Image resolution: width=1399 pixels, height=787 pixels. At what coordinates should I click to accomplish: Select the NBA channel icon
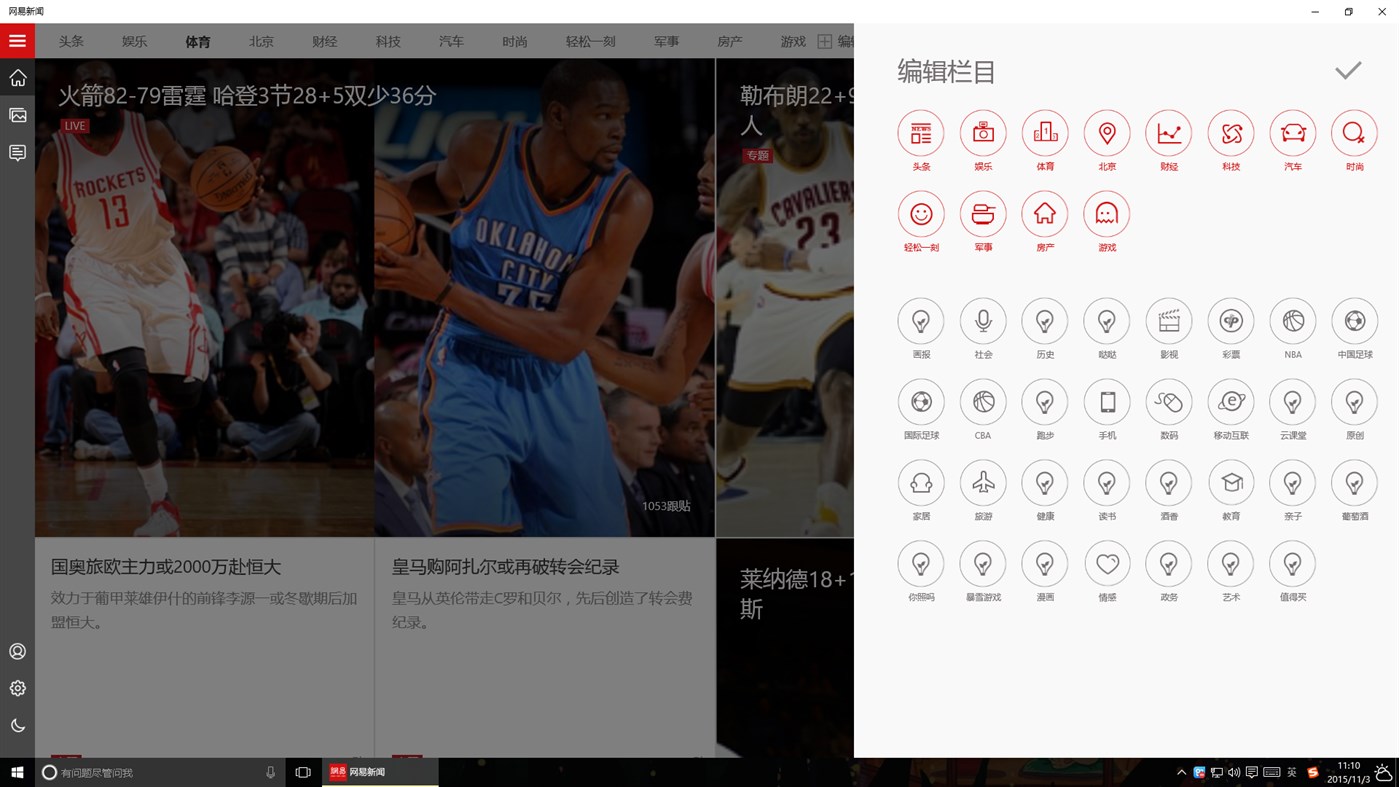(x=1292, y=321)
